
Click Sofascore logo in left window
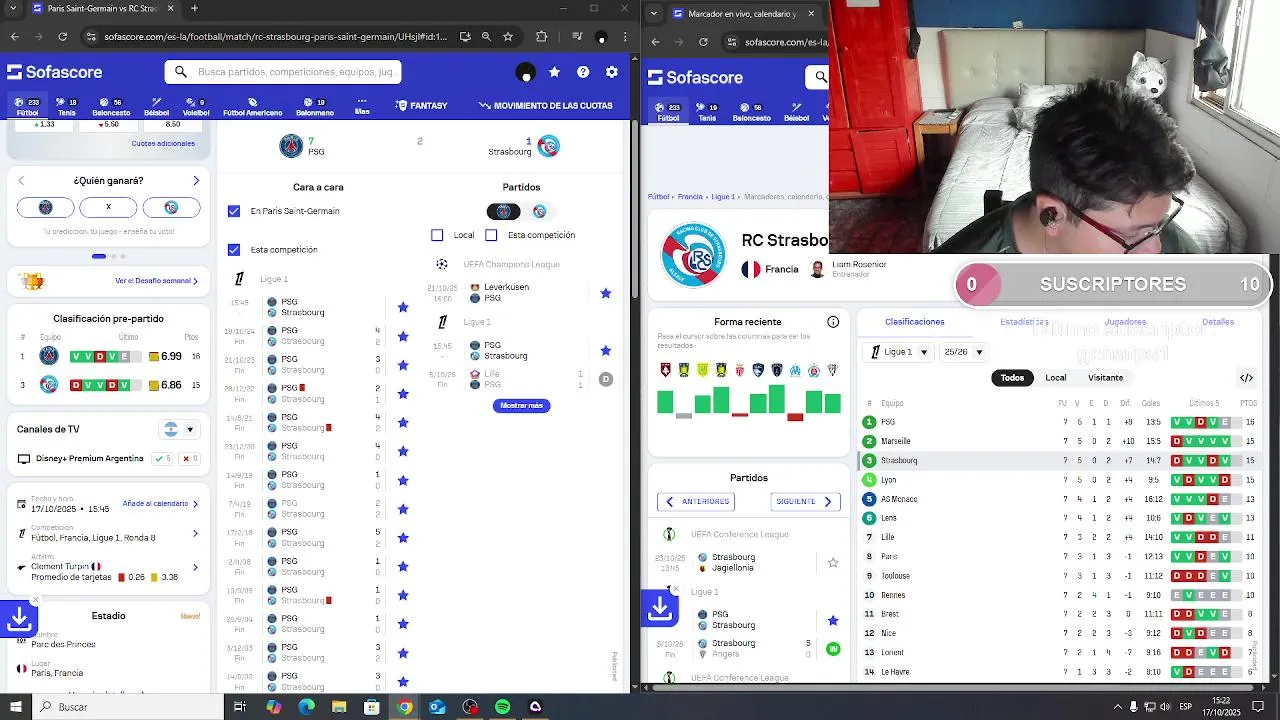coord(55,72)
